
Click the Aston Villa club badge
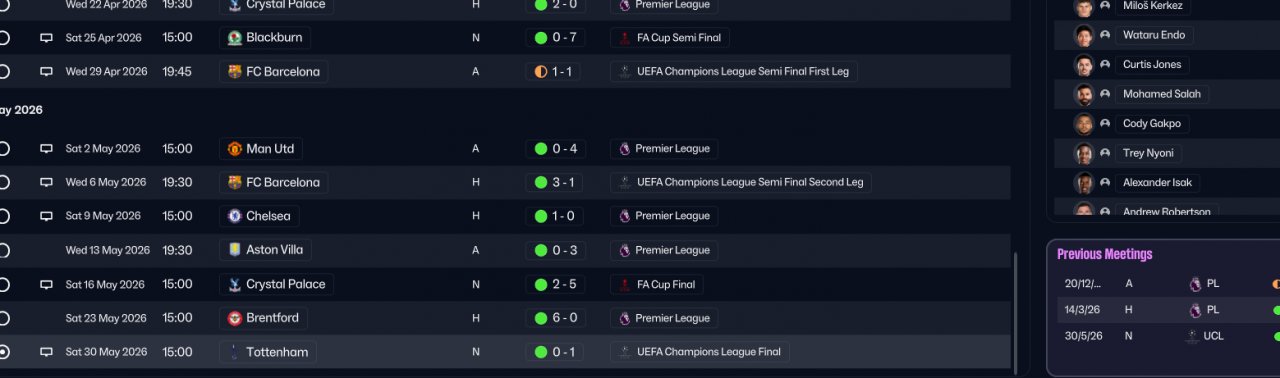[x=235, y=250]
